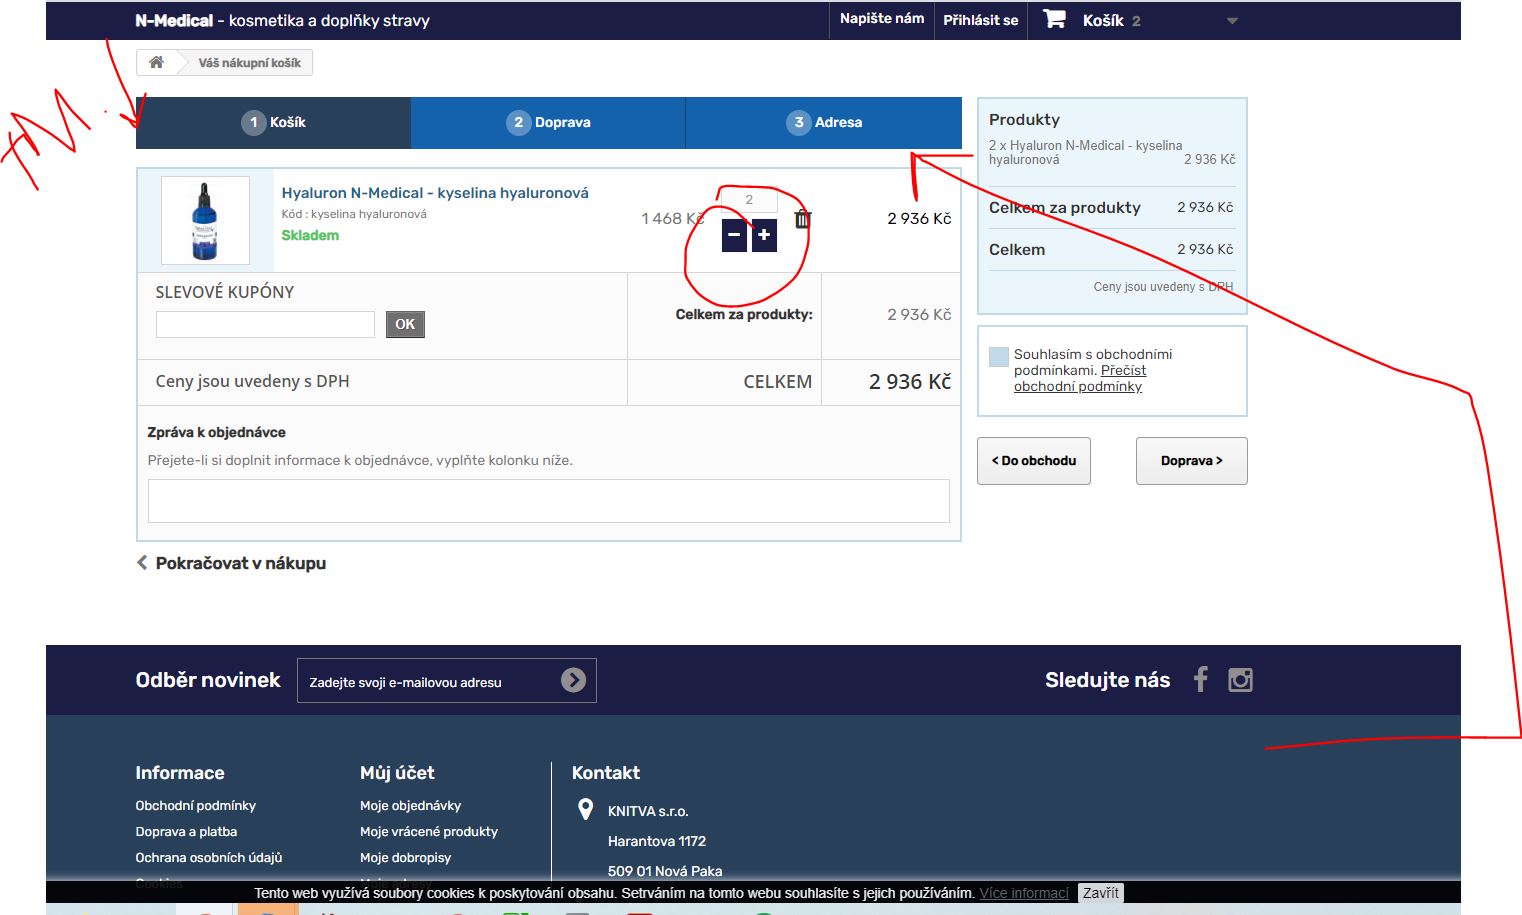Screen dimensions: 1522x915
Task: Switch to the Adresa step tab
Action: click(x=824, y=123)
